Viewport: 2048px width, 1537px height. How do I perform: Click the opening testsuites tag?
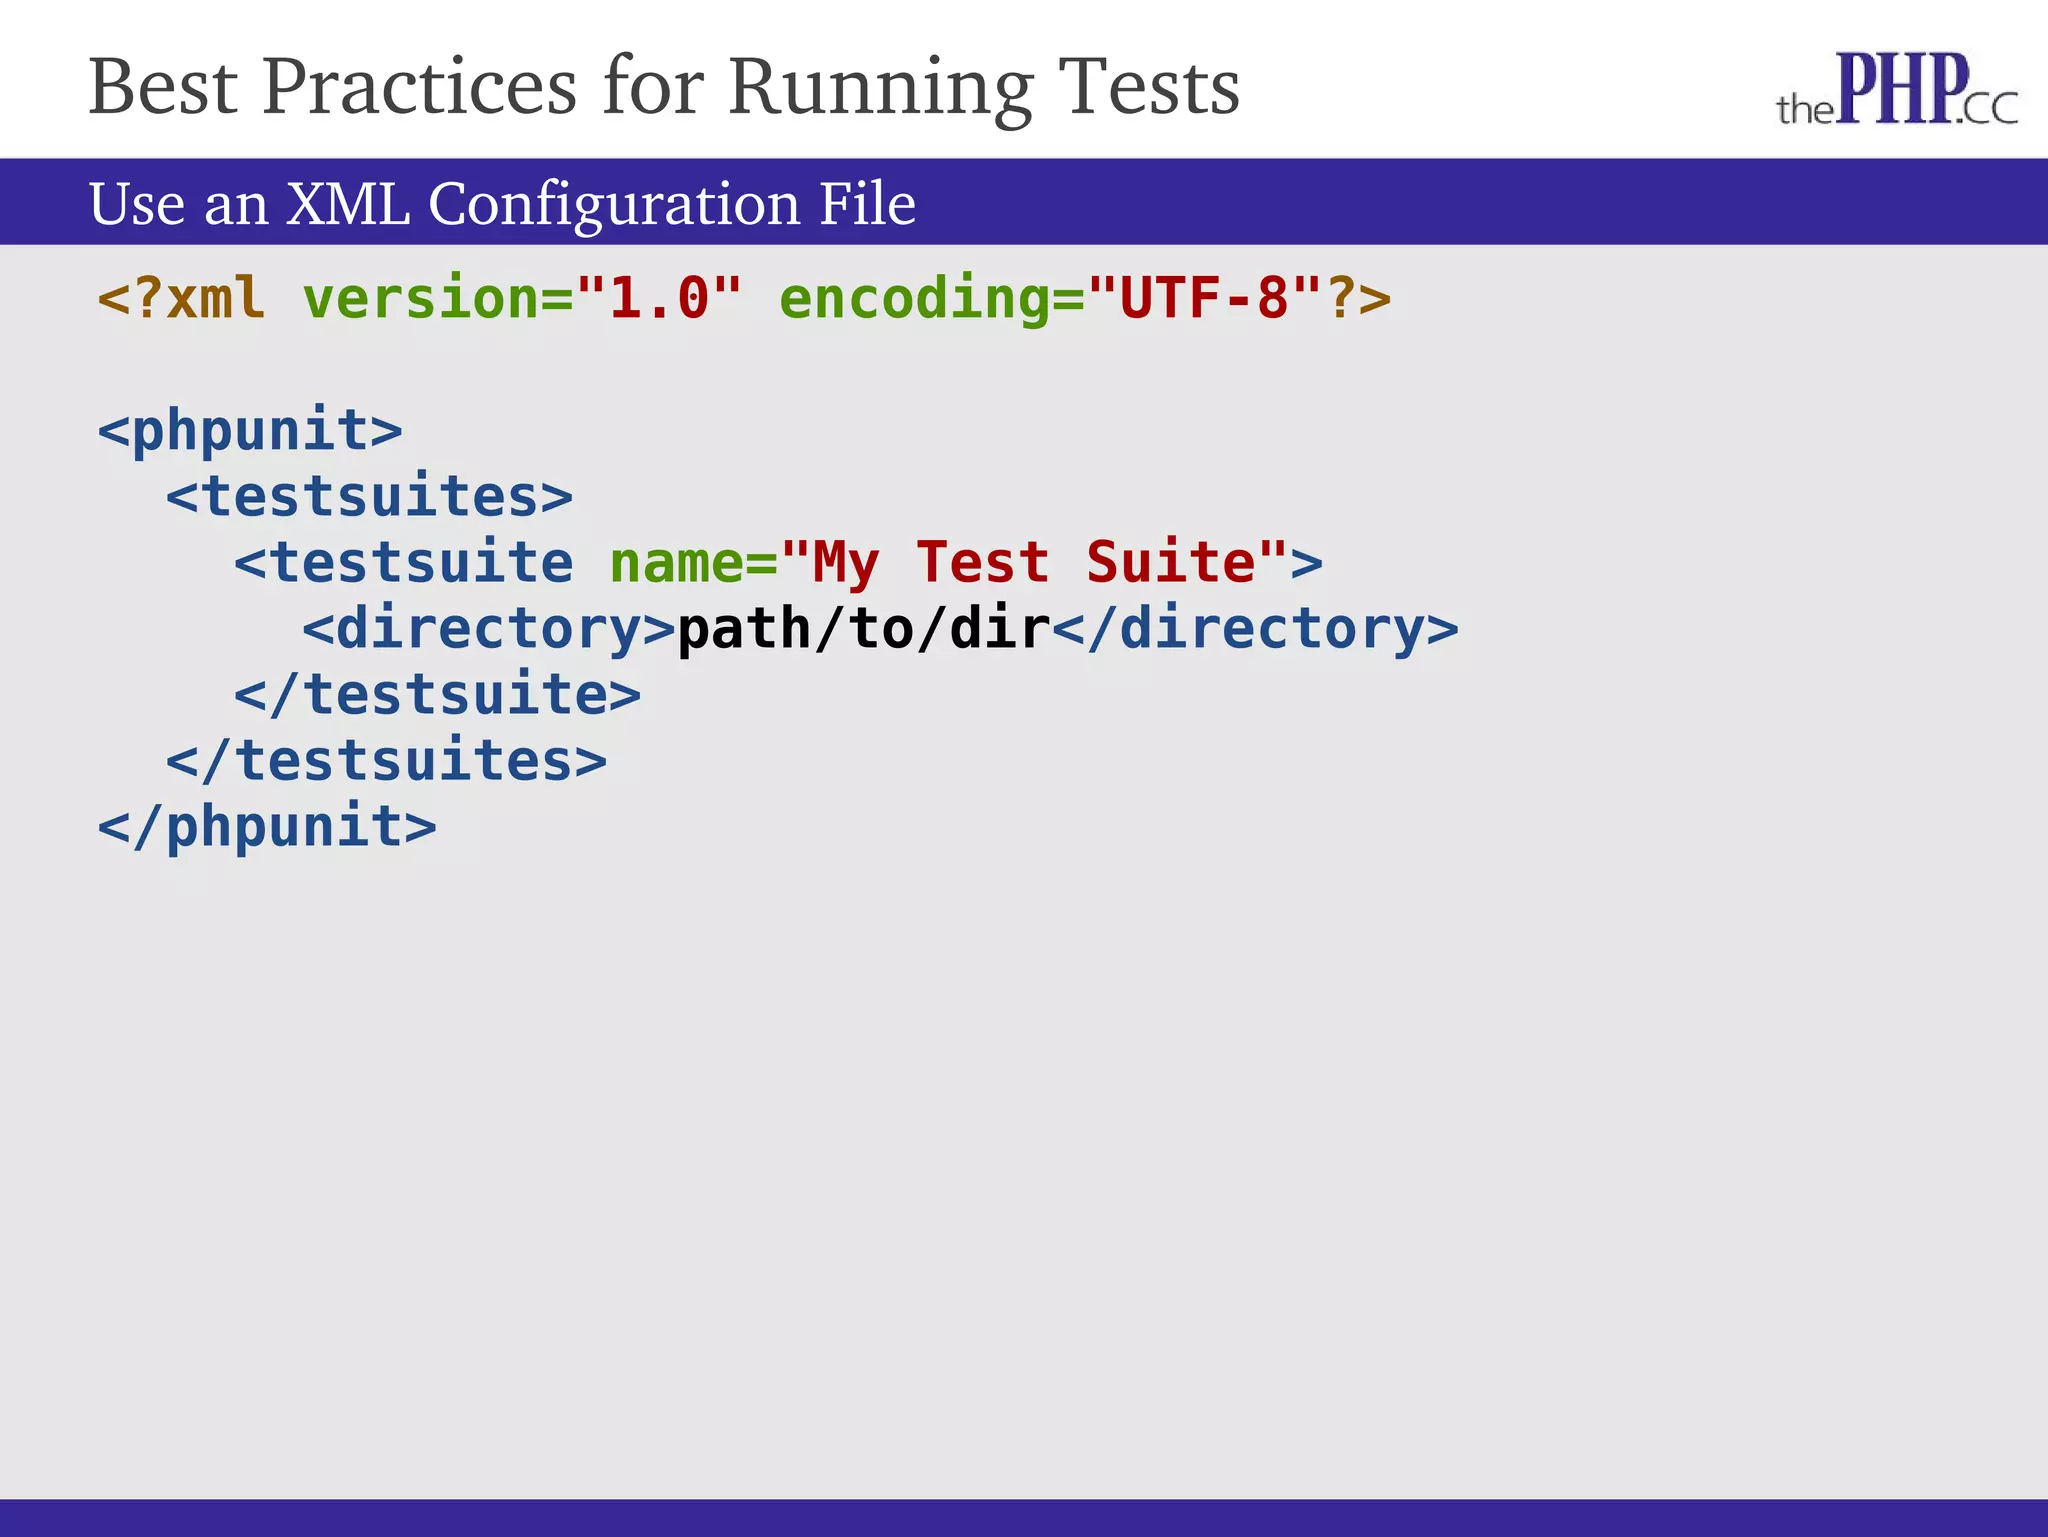[x=370, y=496]
